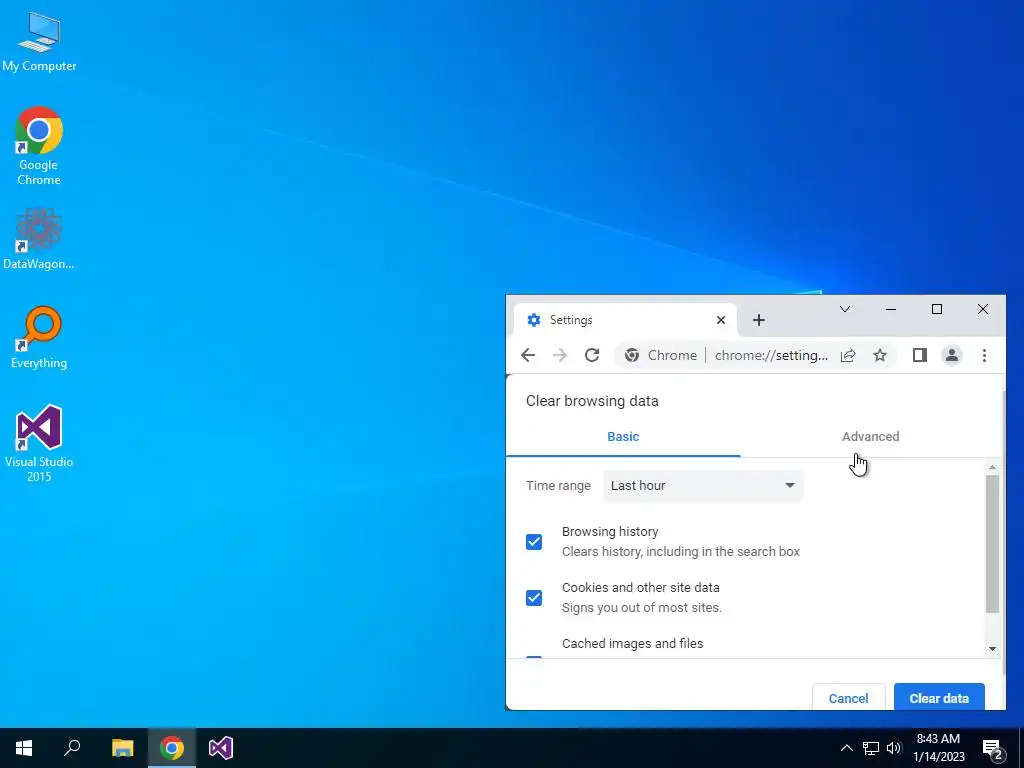Open the DataWagon desktop shortcut

(x=39, y=239)
